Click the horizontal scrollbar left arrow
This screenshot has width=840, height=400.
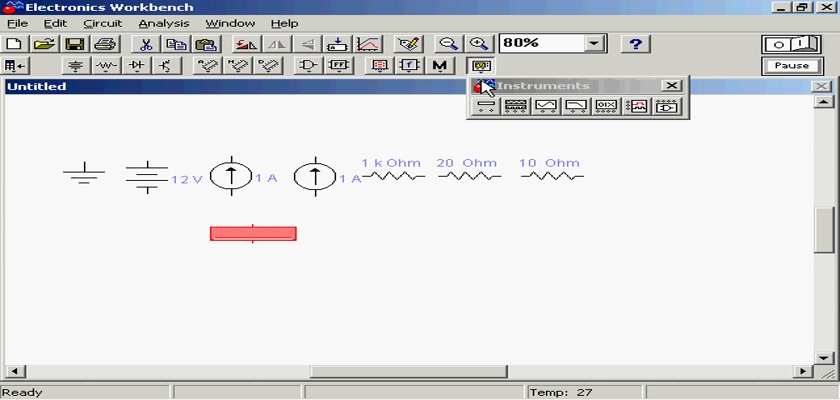point(14,371)
